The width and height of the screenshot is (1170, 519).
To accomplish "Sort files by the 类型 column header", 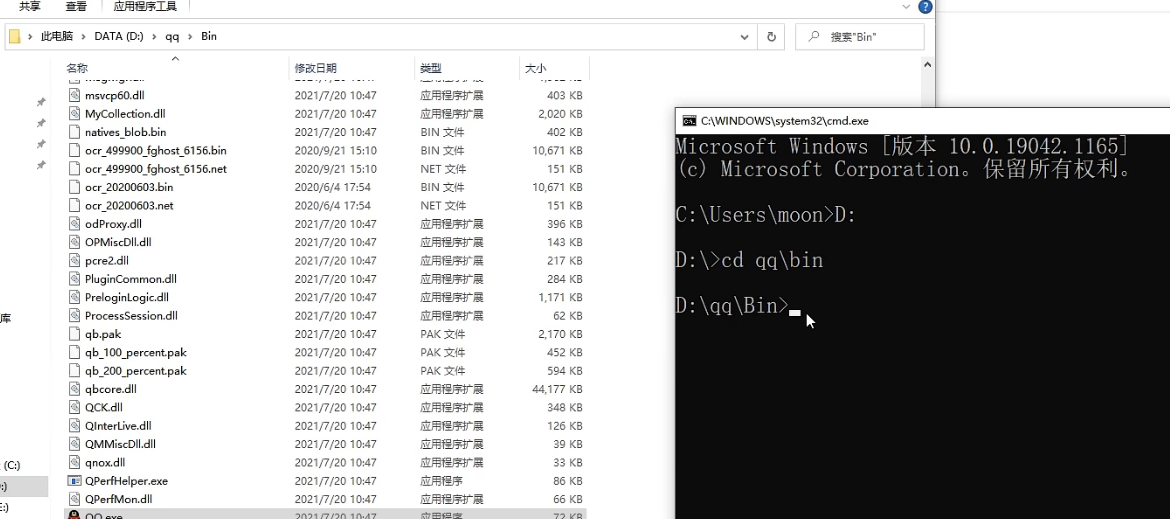I will pyautogui.click(x=431, y=68).
